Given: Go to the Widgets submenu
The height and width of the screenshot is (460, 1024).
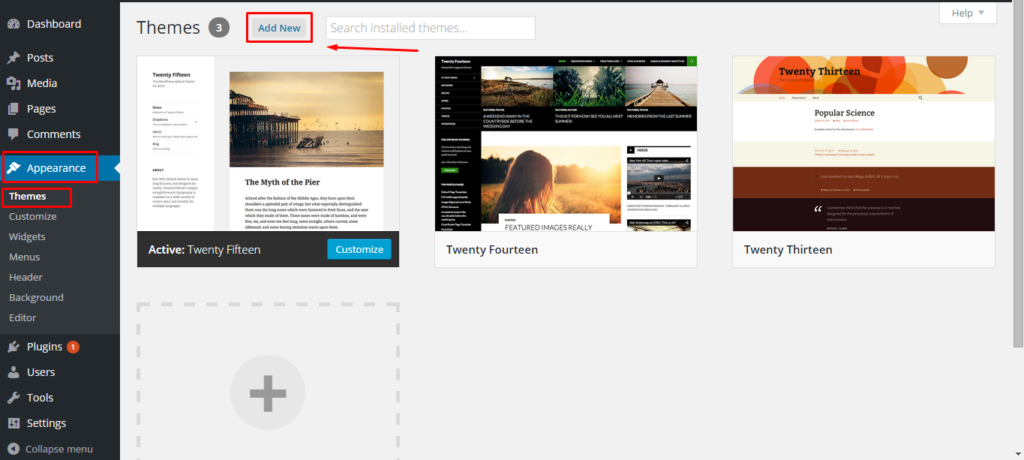Looking at the screenshot, I should tap(27, 237).
